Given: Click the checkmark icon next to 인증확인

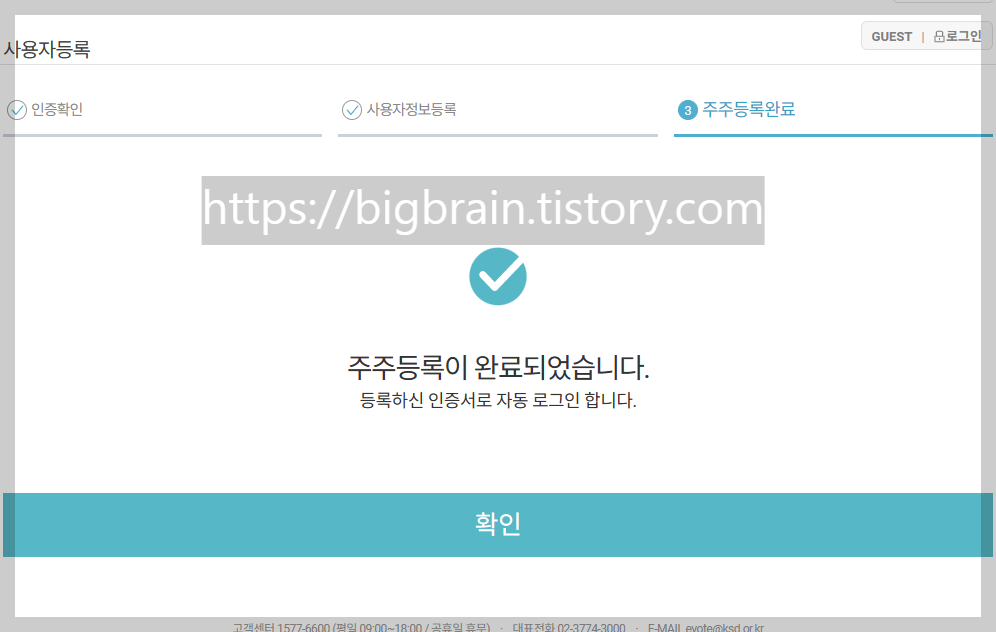Looking at the screenshot, I should point(17,110).
